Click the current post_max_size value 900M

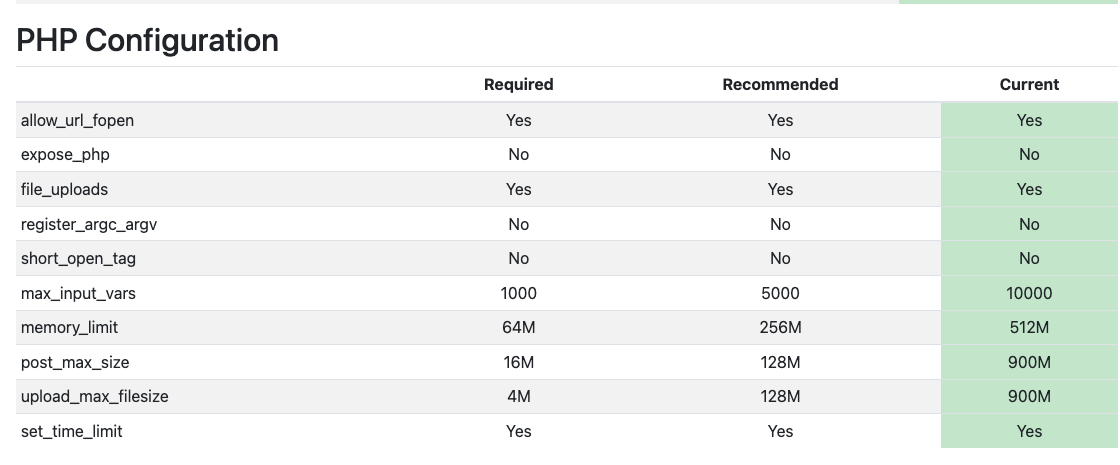coord(1029,362)
